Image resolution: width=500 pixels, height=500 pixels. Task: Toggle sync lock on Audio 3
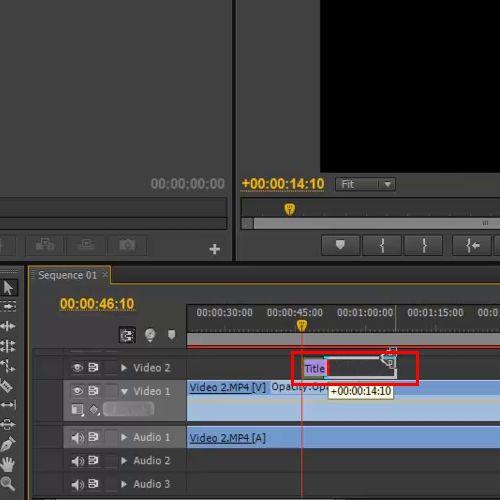coord(93,484)
